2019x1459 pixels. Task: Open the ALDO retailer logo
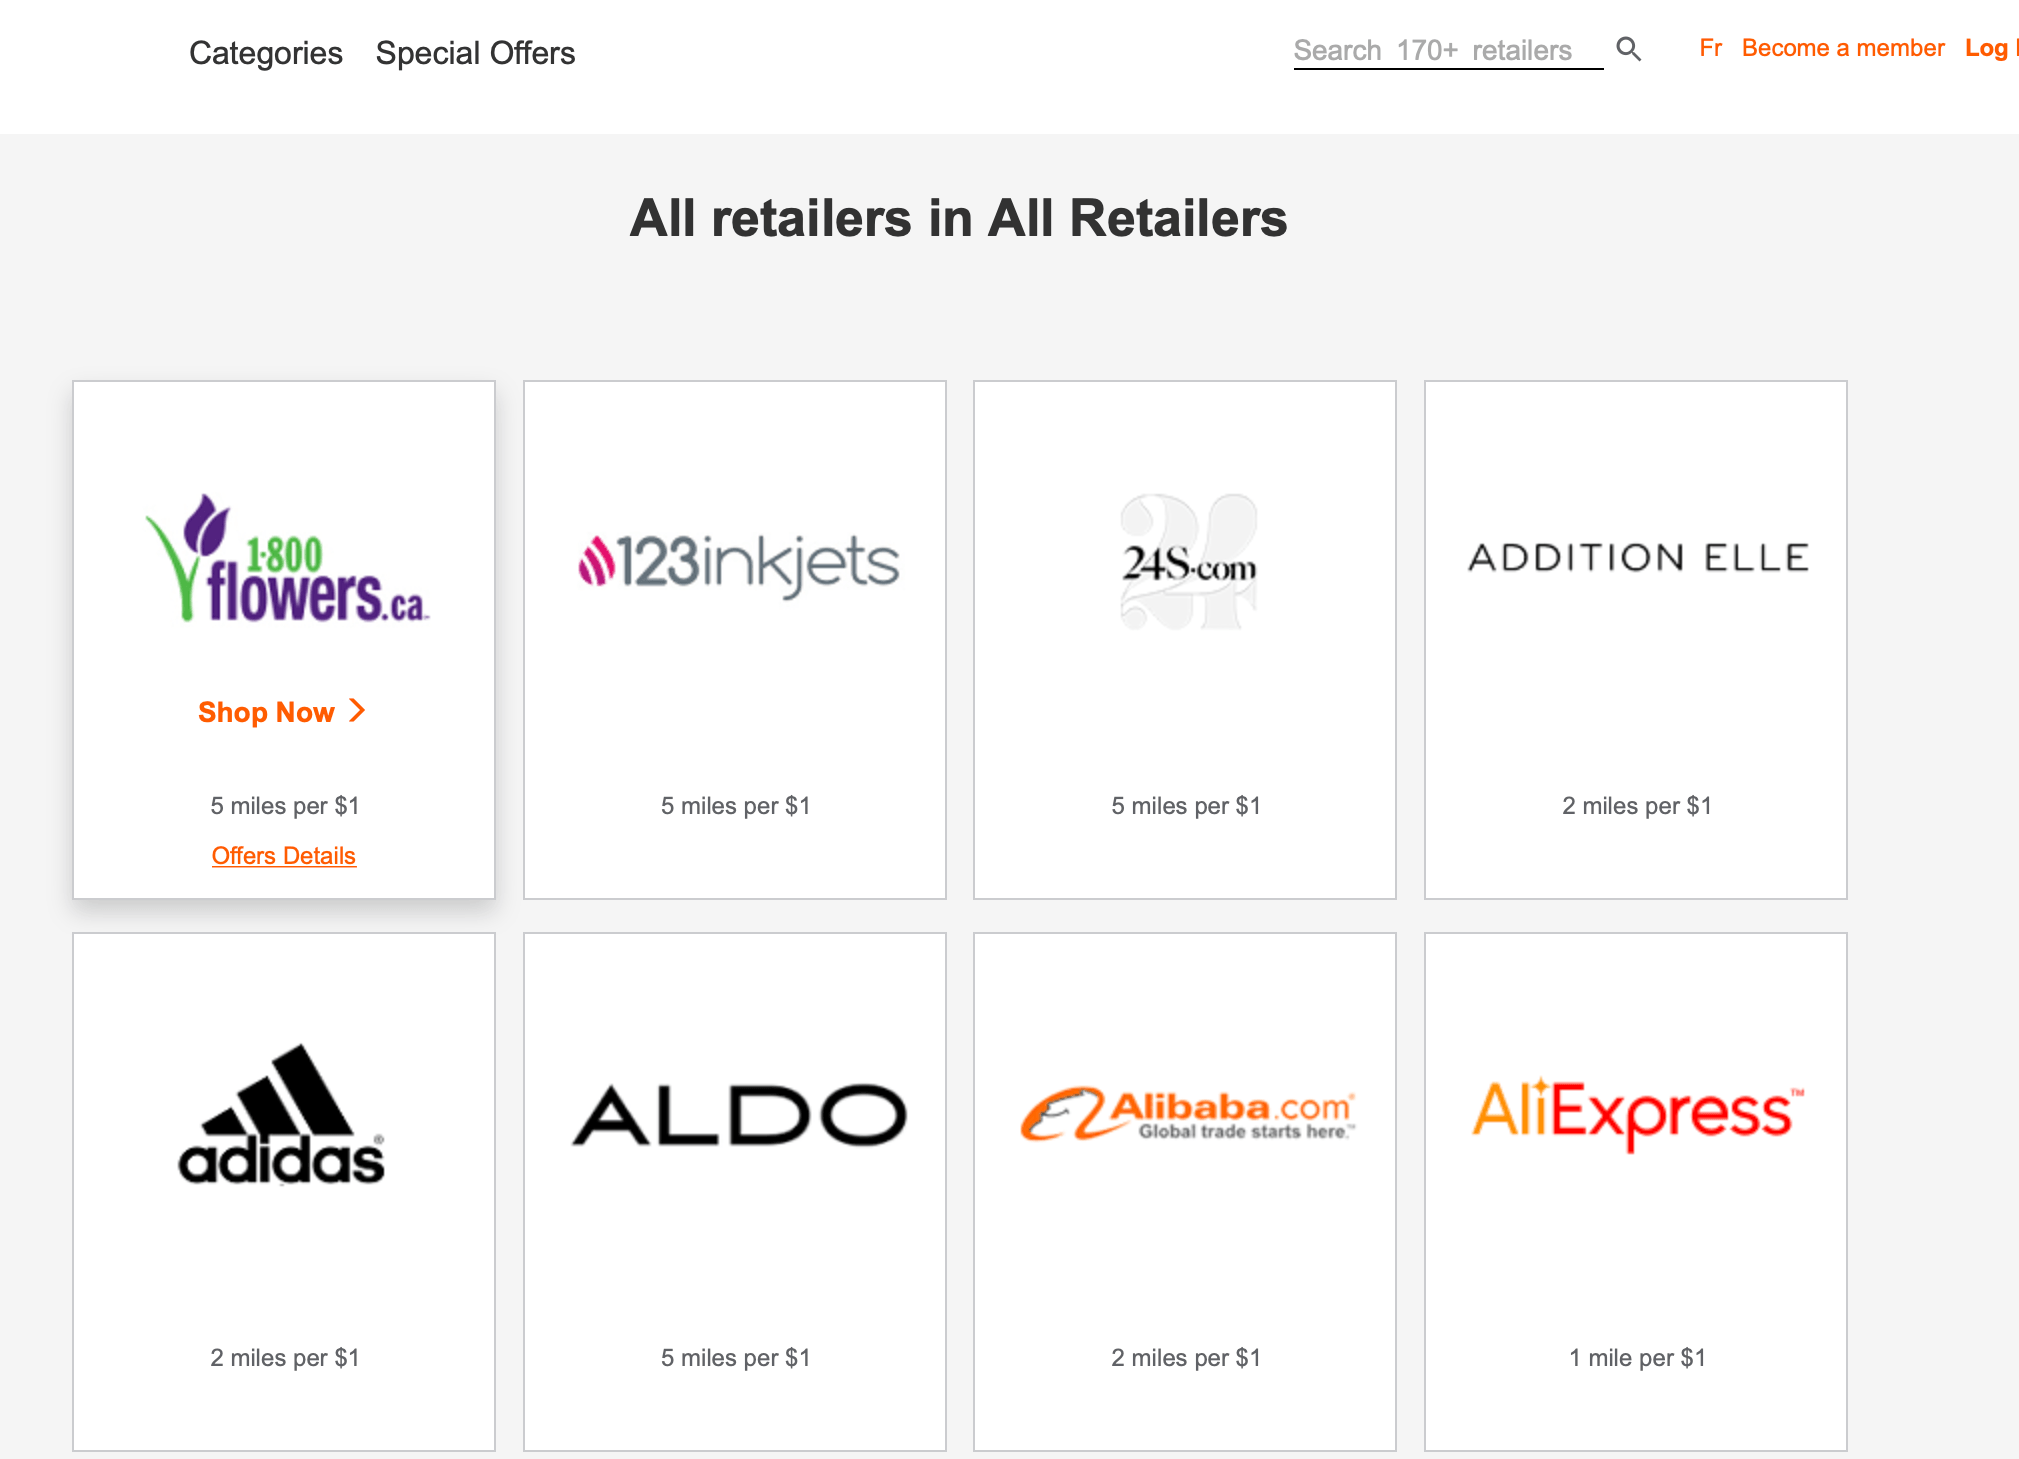(x=734, y=1117)
